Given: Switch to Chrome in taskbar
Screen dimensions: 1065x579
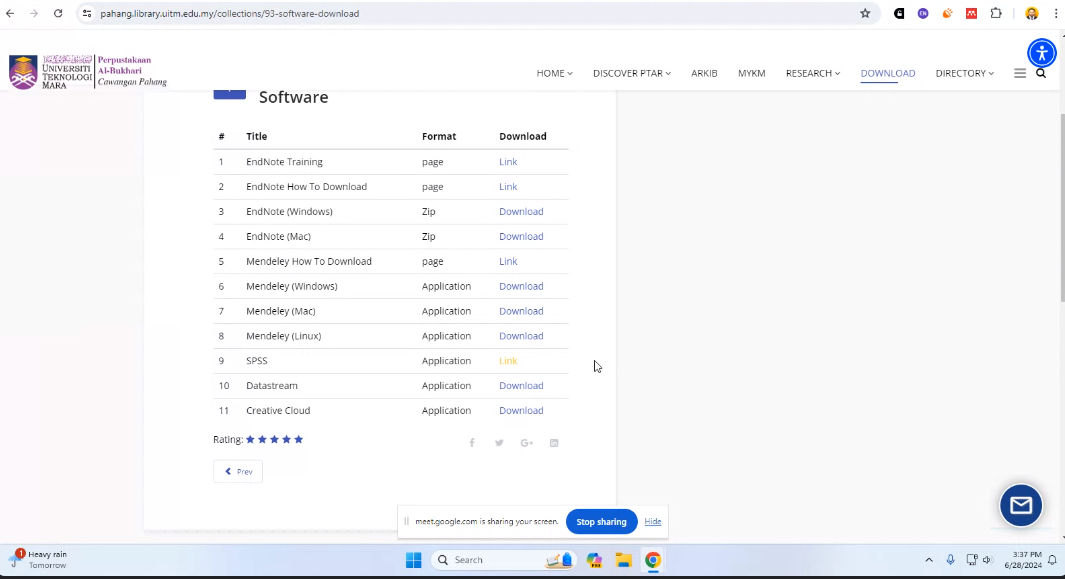Looking at the screenshot, I should 653,560.
